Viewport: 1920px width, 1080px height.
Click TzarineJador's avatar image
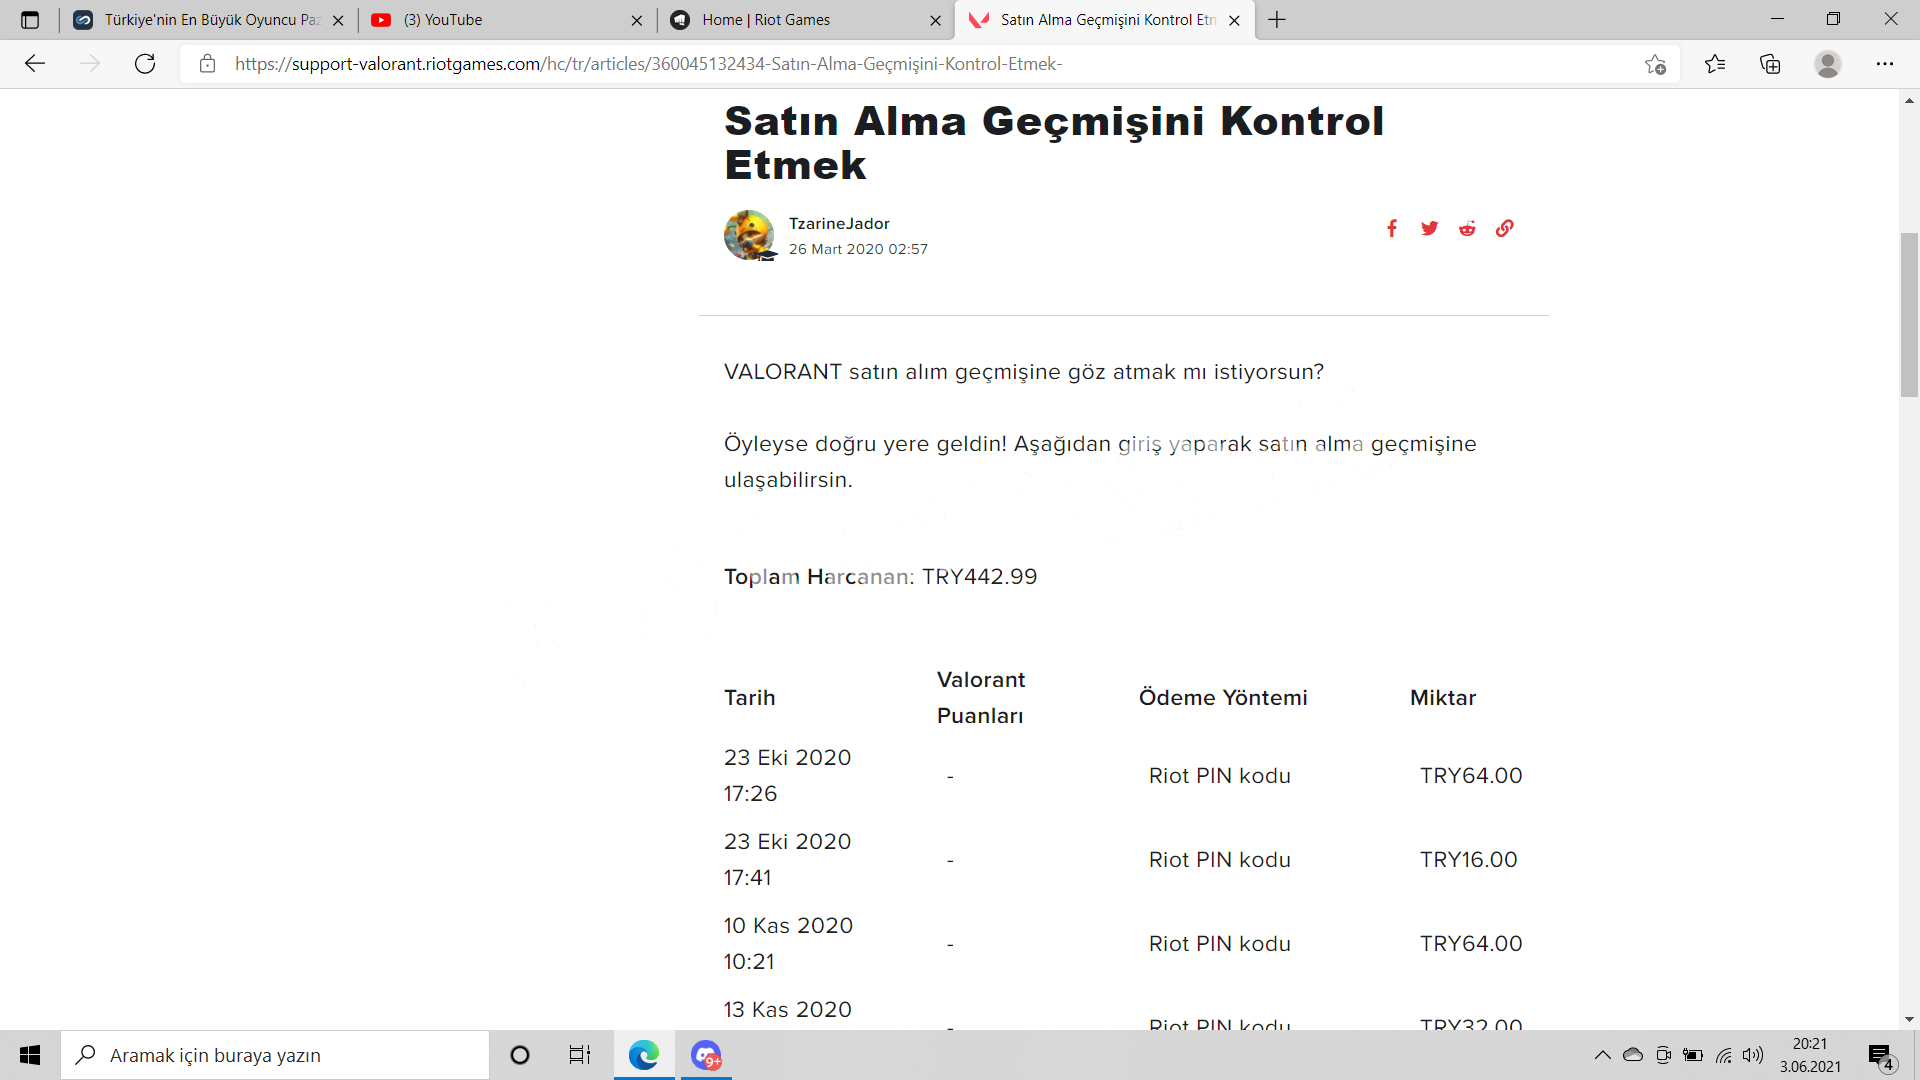[x=749, y=235]
